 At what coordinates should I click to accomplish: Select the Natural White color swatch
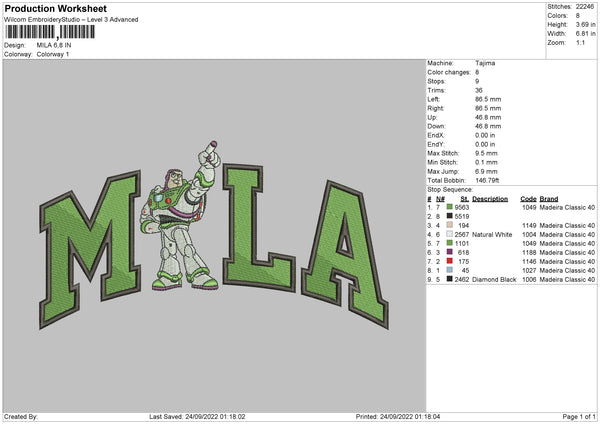449,234
